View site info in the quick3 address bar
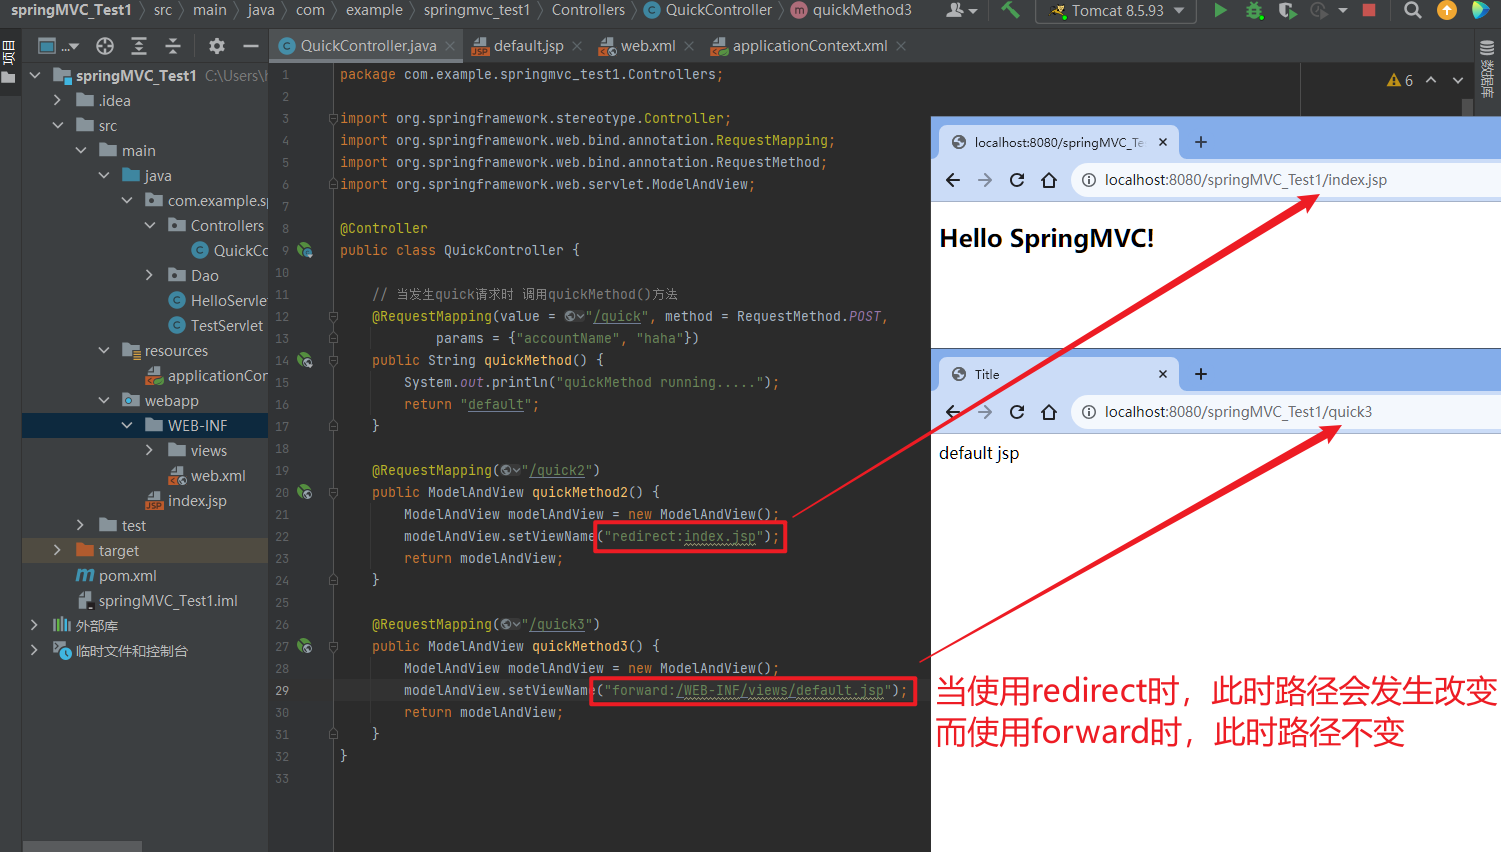The height and width of the screenshot is (852, 1501). (x=1089, y=412)
